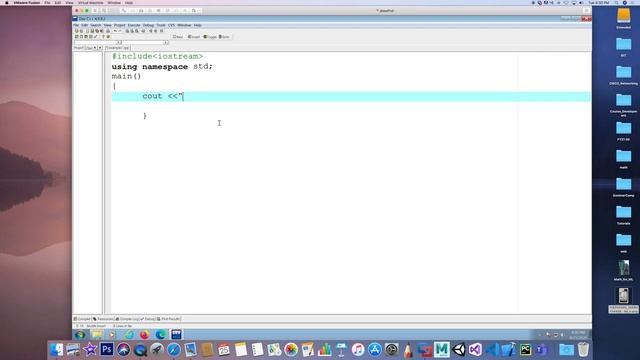Screen dimensions: 640x360
Task: Open Launchpad rocket icon in Dock
Action: pos(157,350)
